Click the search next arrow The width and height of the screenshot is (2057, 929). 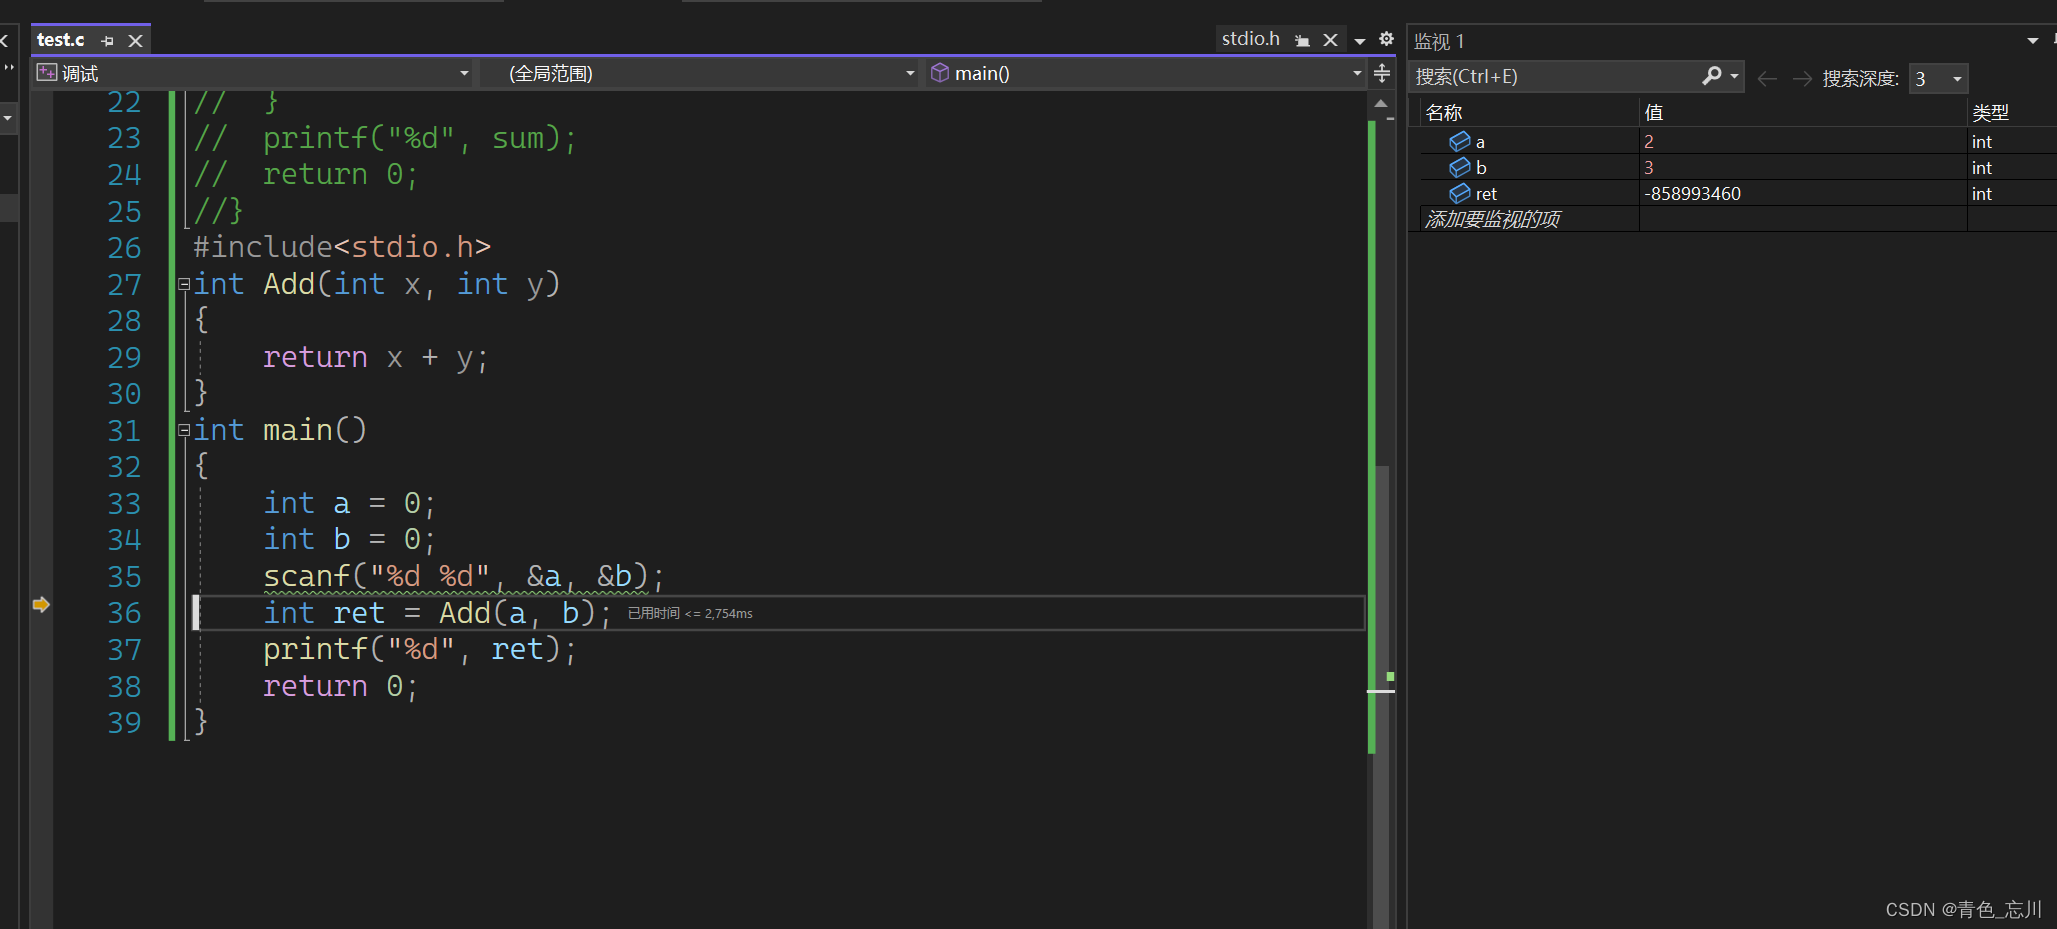[x=1802, y=78]
